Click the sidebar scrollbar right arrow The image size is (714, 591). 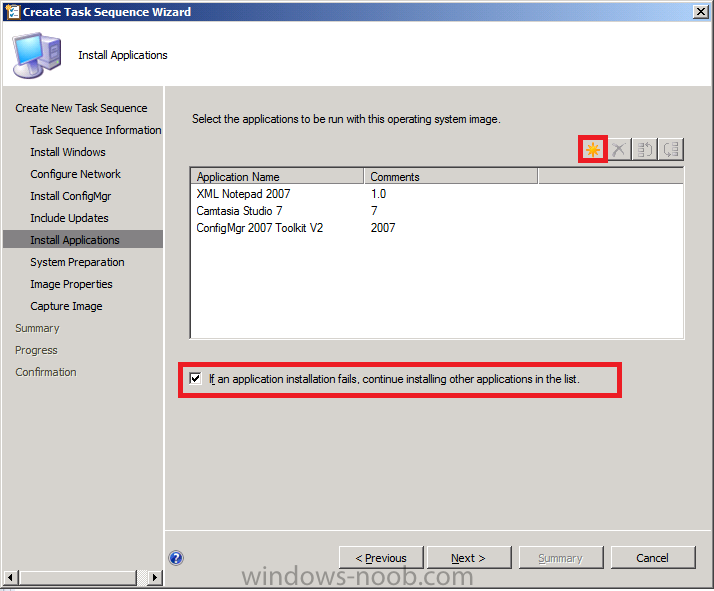coord(155,578)
